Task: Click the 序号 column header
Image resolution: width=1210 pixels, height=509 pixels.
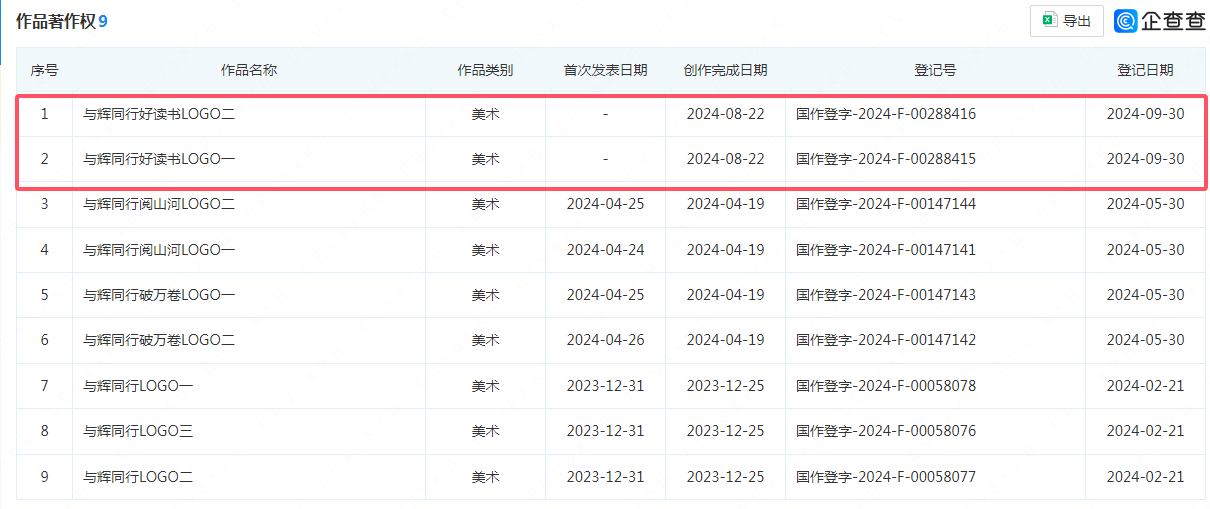Action: click(44, 70)
